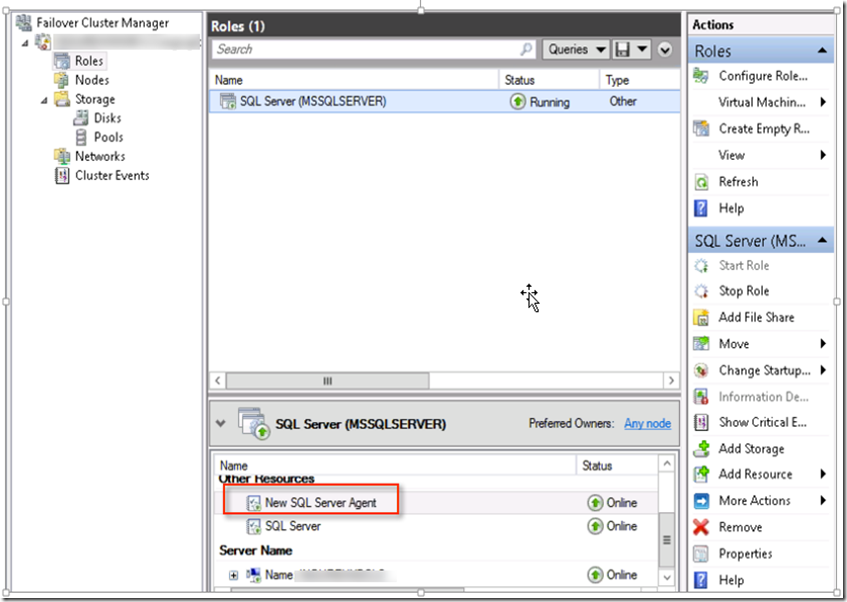The image size is (847, 602).
Task: Click Add File Share action text
Action: point(756,317)
